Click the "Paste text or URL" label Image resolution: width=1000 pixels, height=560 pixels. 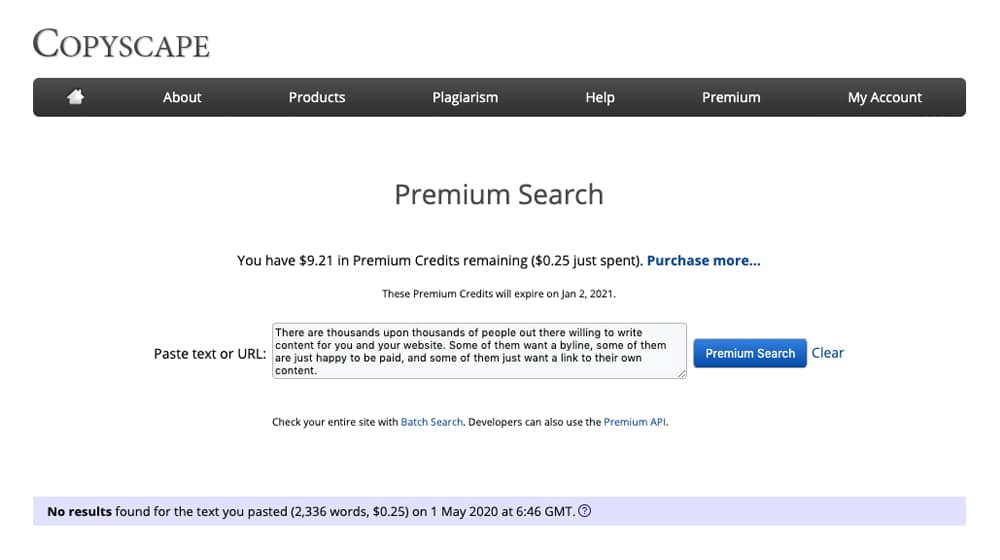tap(209, 354)
